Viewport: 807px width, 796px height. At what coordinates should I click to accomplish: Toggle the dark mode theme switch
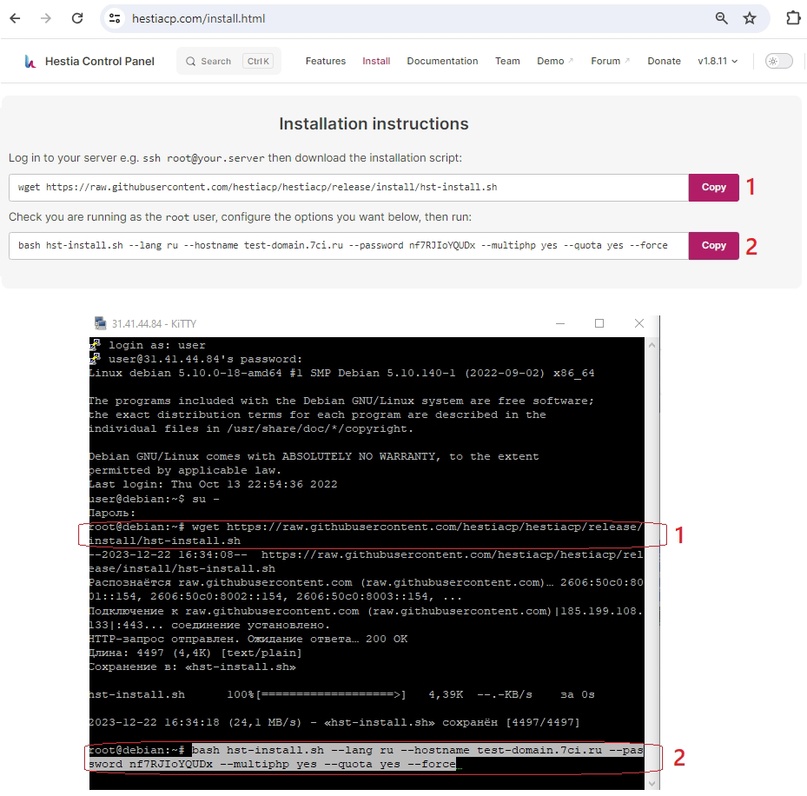pyautogui.click(x=777, y=61)
